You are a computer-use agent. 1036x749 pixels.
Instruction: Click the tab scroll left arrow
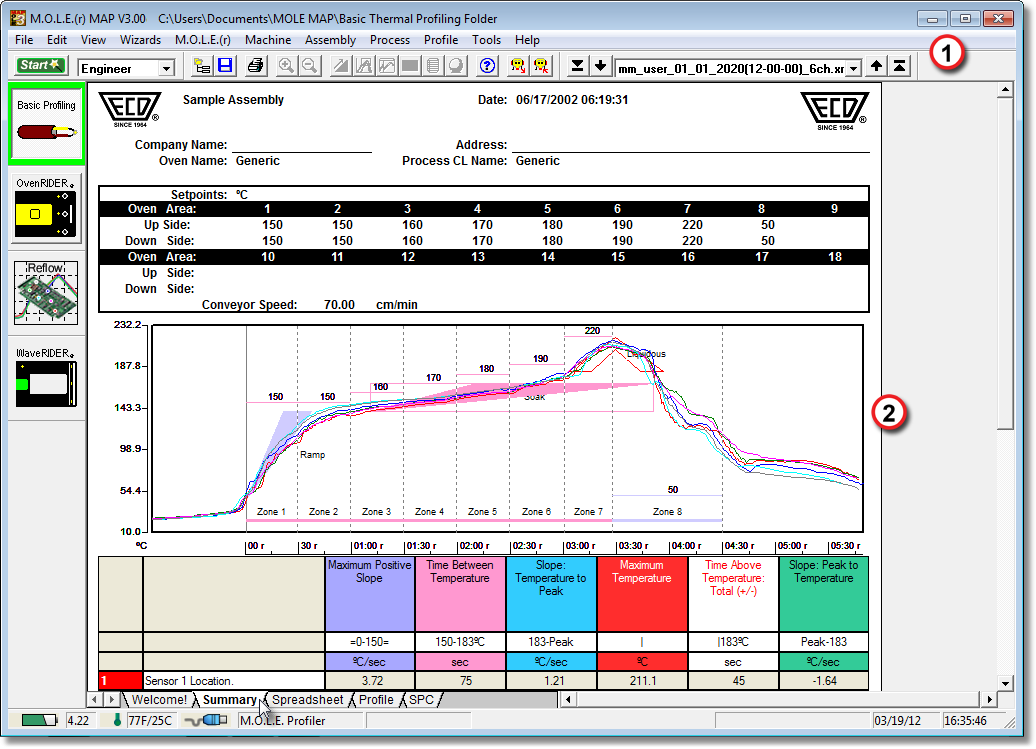pos(94,699)
